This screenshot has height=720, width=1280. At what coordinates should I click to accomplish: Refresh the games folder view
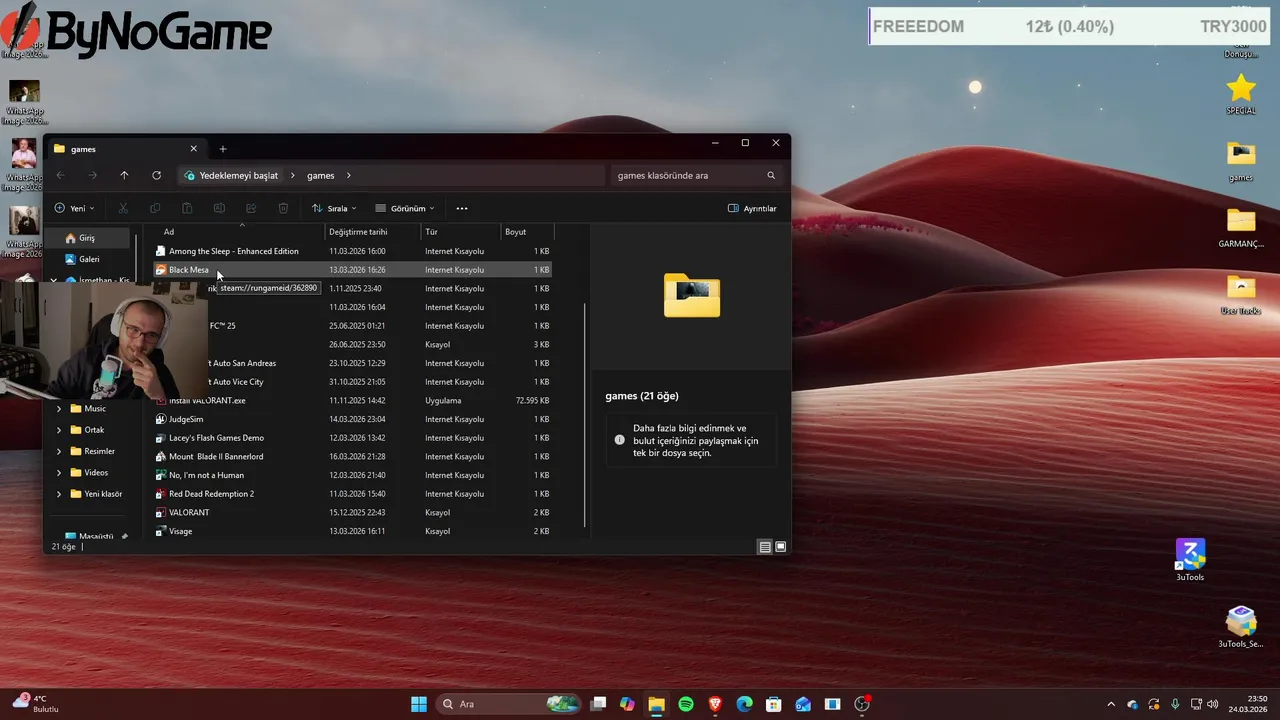pos(156,175)
